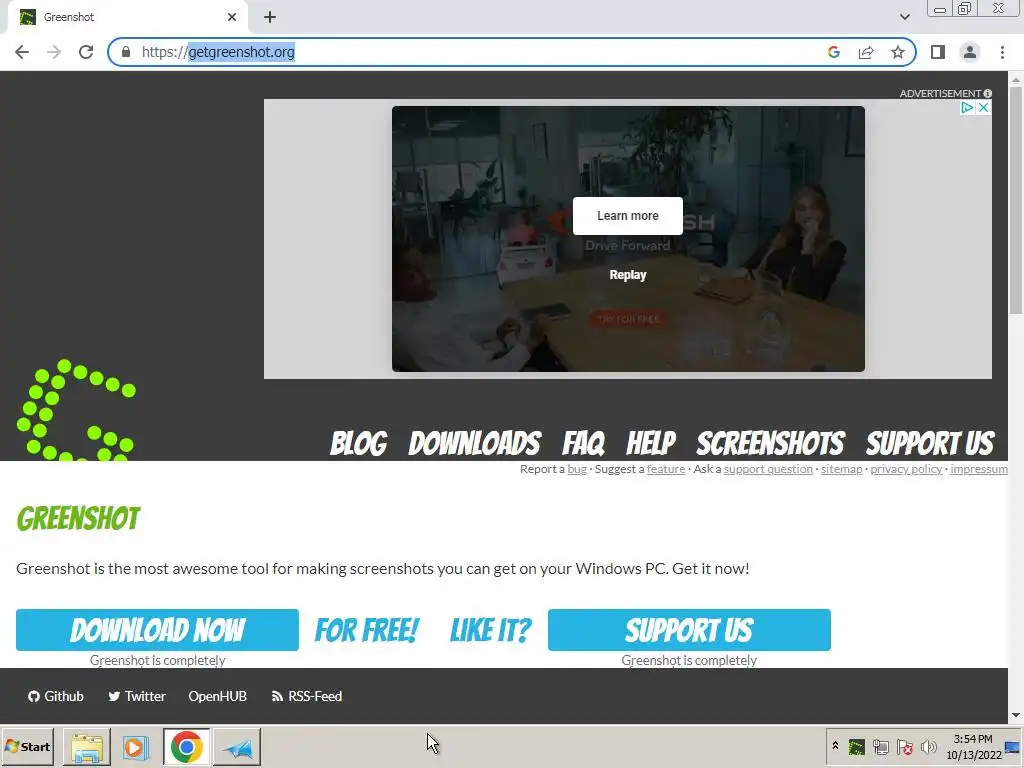
Task: Click the page scrollbar down arrow
Action: point(1016,716)
